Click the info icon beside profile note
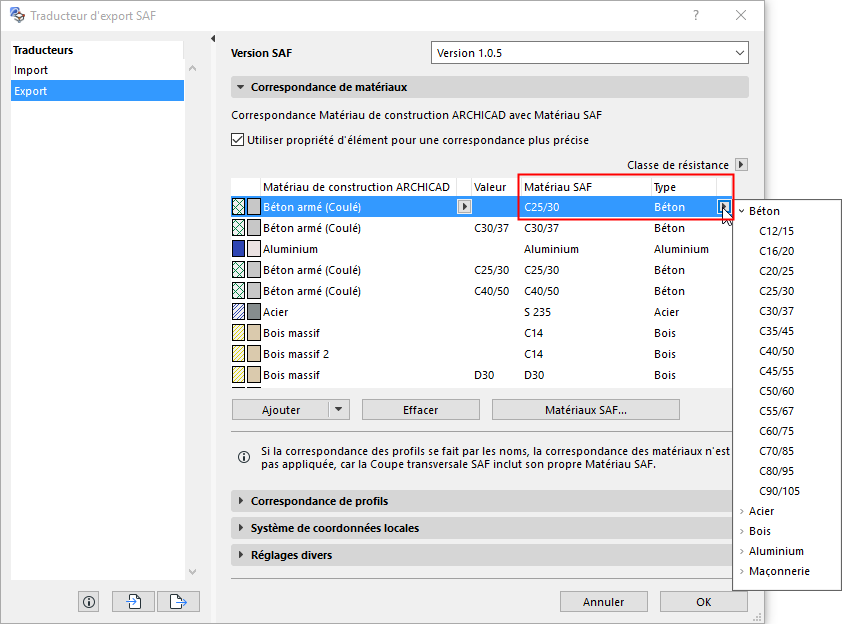This screenshot has width=842, height=624. [x=244, y=457]
